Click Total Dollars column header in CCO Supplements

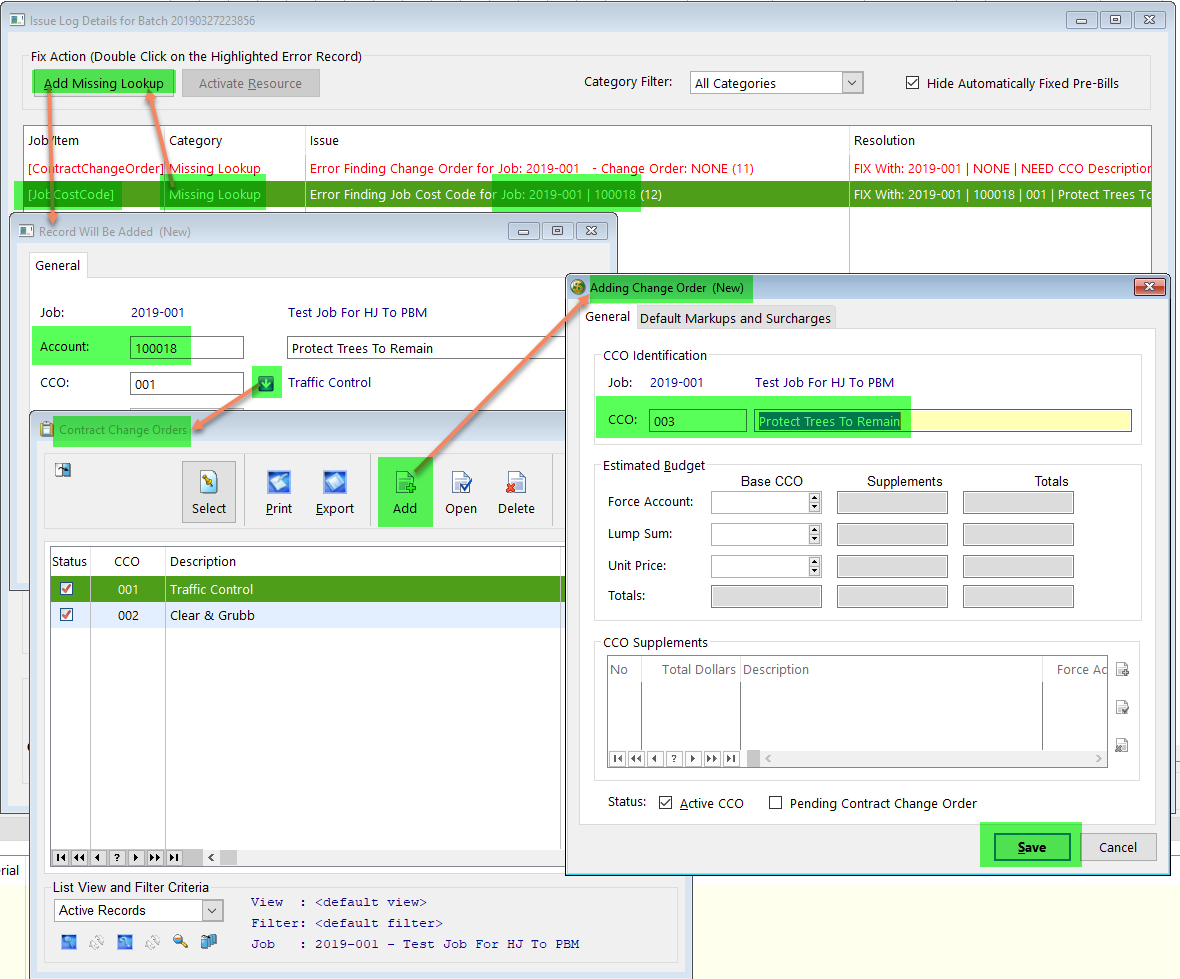pos(691,670)
